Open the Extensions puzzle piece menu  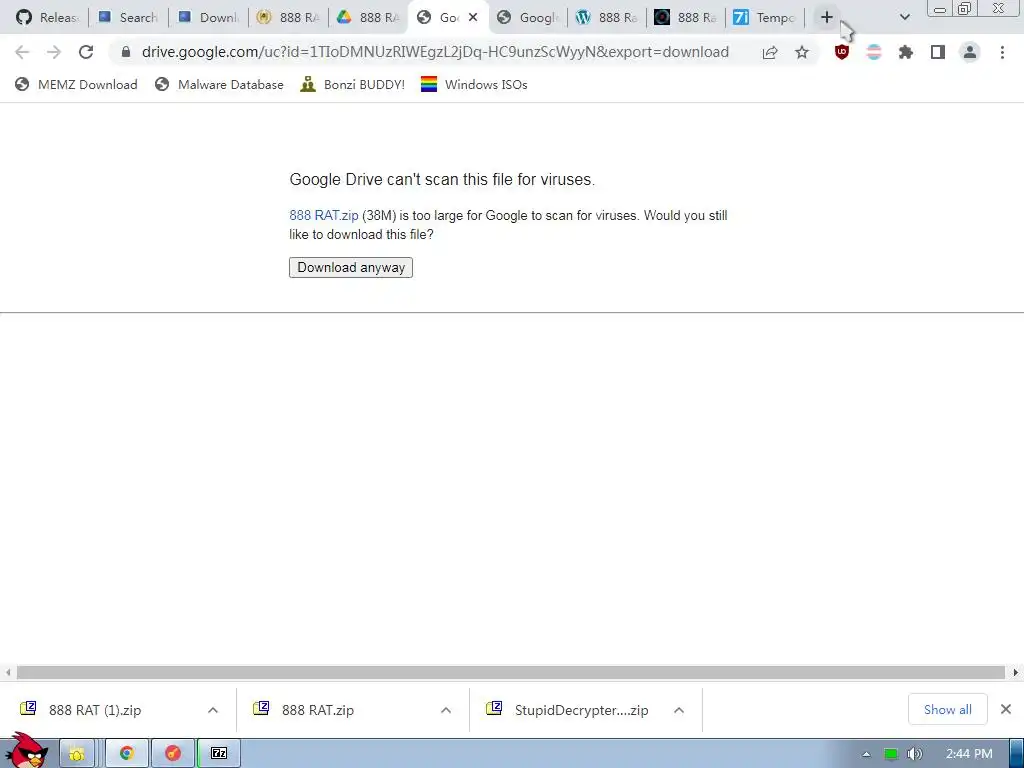tap(906, 52)
